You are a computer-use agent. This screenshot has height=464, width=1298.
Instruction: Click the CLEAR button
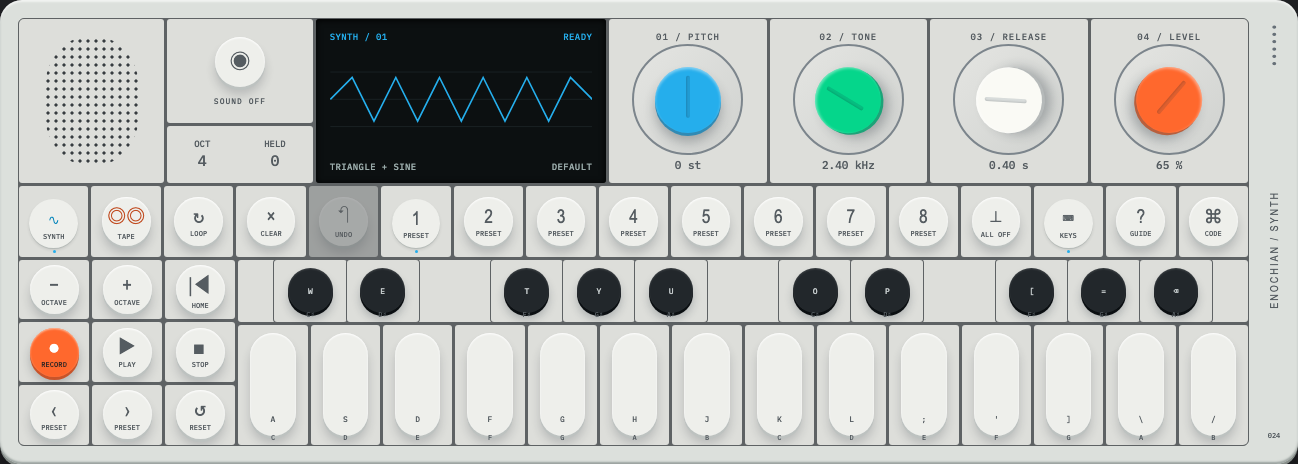[x=271, y=222]
